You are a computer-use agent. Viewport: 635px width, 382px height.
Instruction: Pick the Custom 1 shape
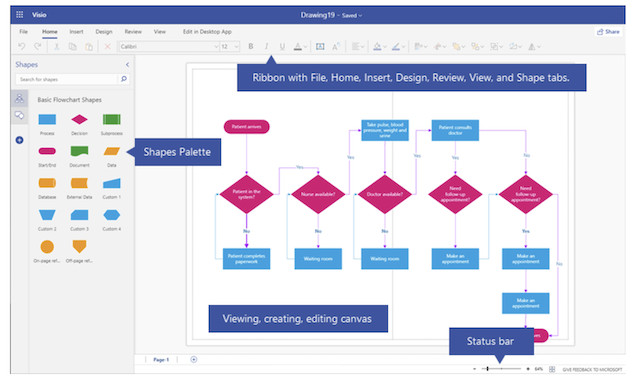coord(112,184)
